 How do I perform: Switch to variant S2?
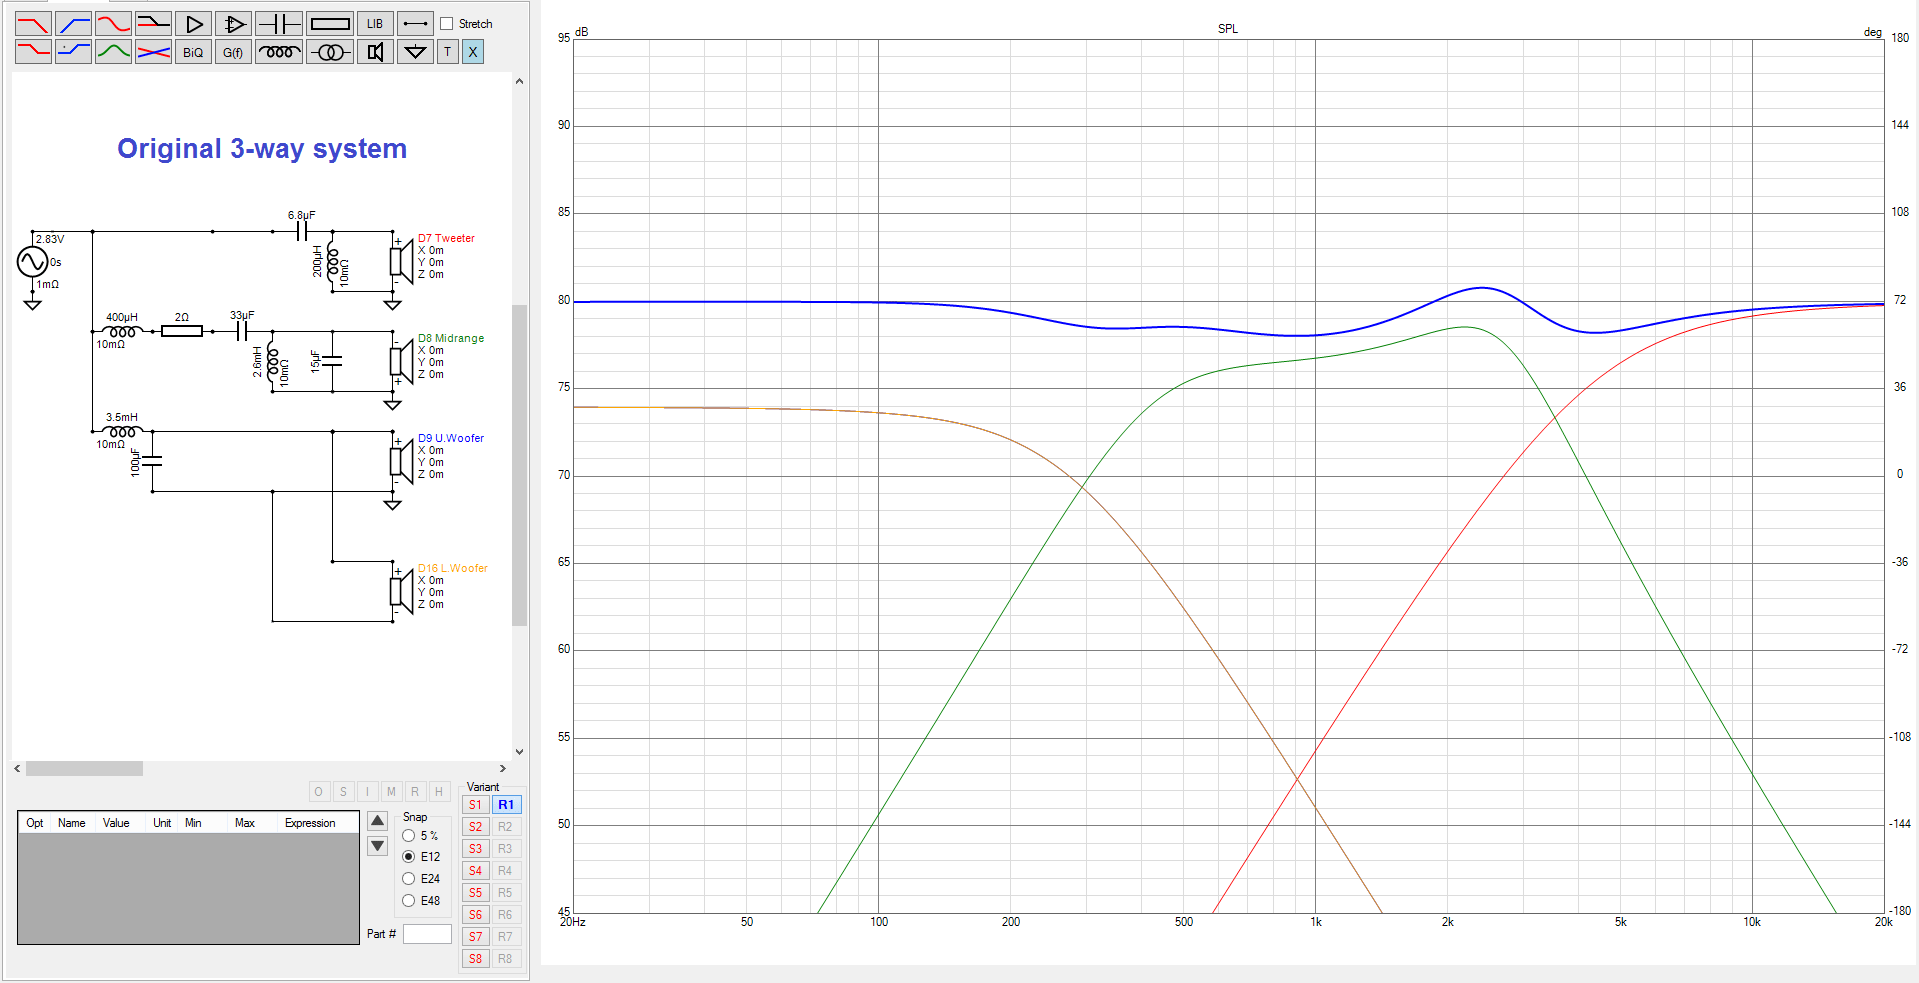coord(476,827)
